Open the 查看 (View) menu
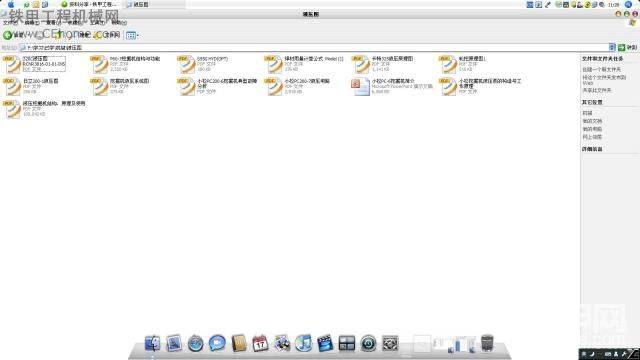 (53, 23)
